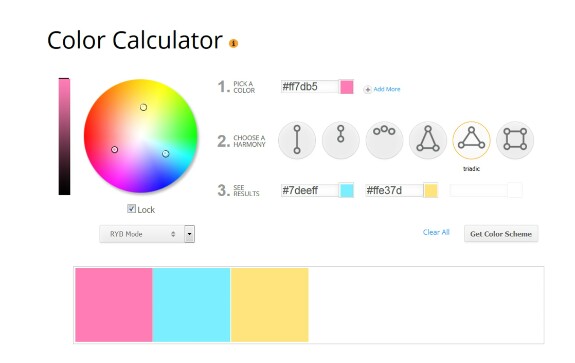This screenshot has height=363, width=575.
Task: Click the plus icon next to Add More
Action: pos(367,89)
